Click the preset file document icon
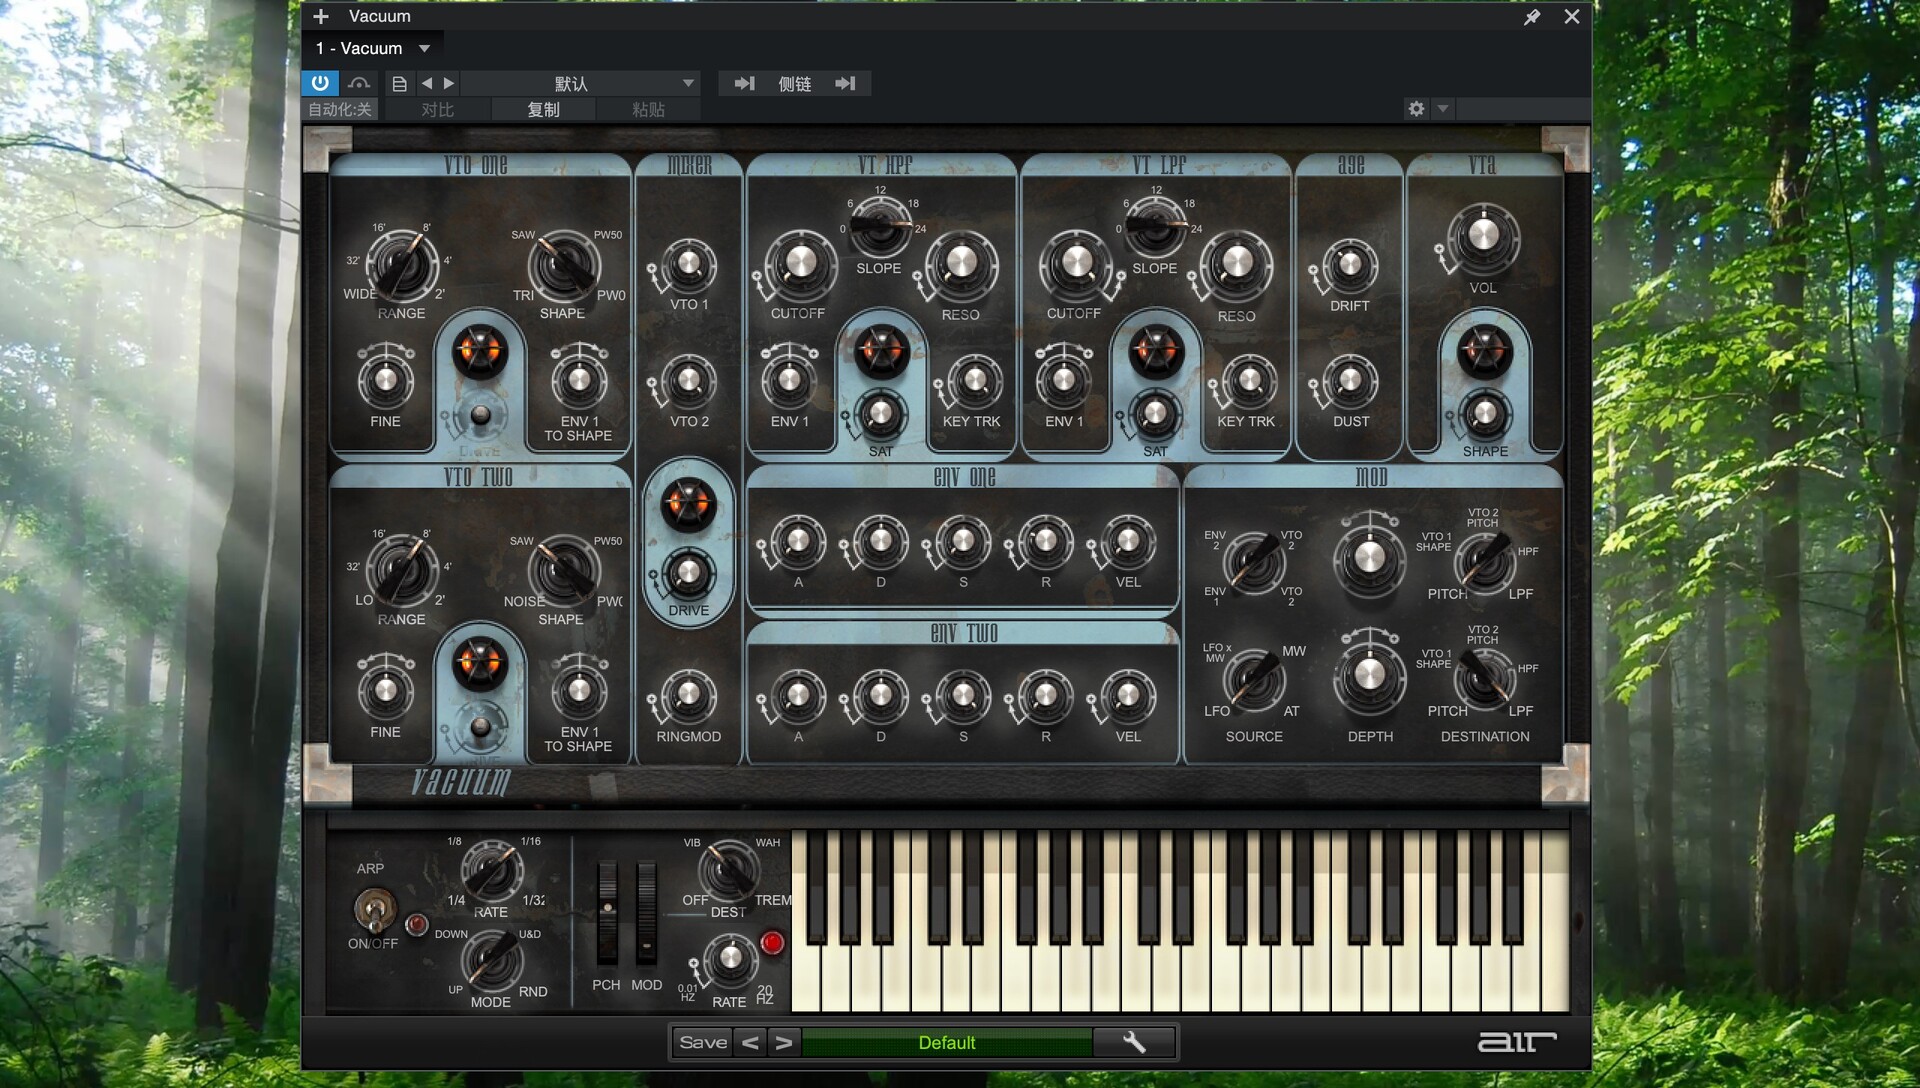 (x=399, y=83)
